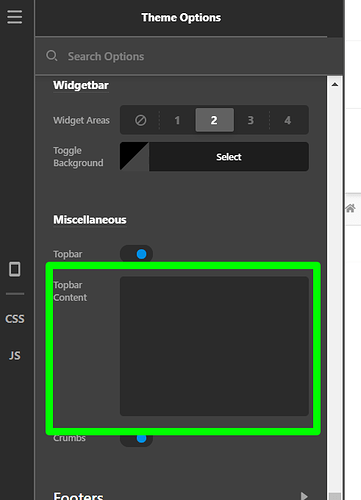The height and width of the screenshot is (500, 361).
Task: Select the no widget areas icon
Action: click(140, 120)
